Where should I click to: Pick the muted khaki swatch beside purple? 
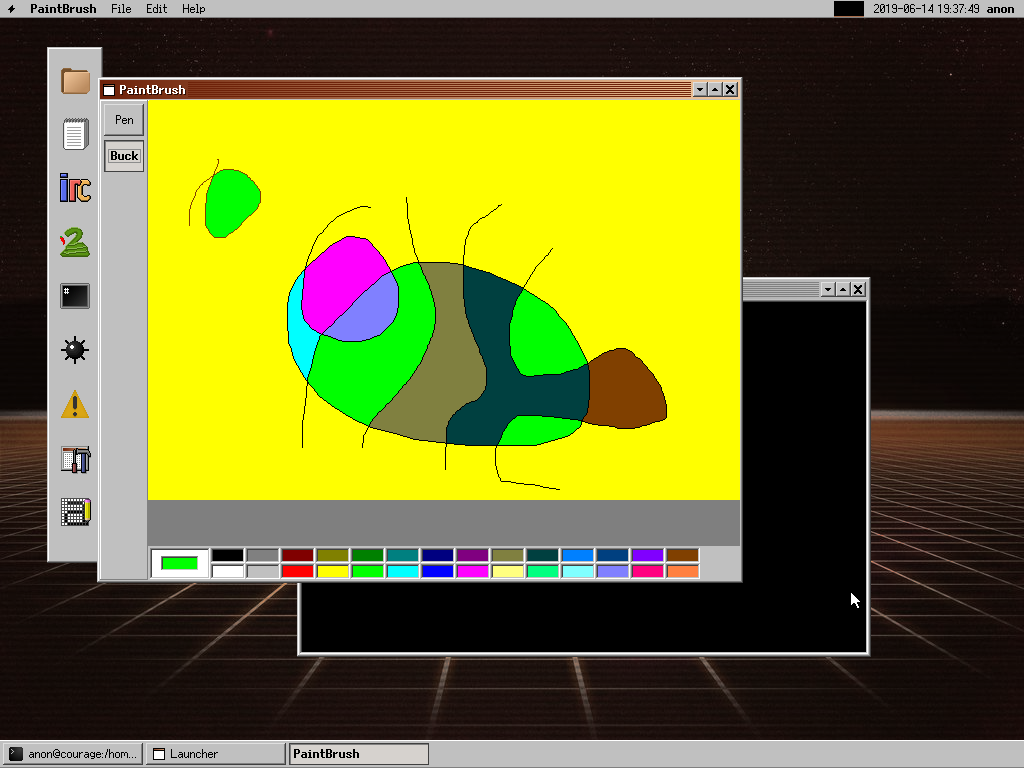tap(508, 556)
